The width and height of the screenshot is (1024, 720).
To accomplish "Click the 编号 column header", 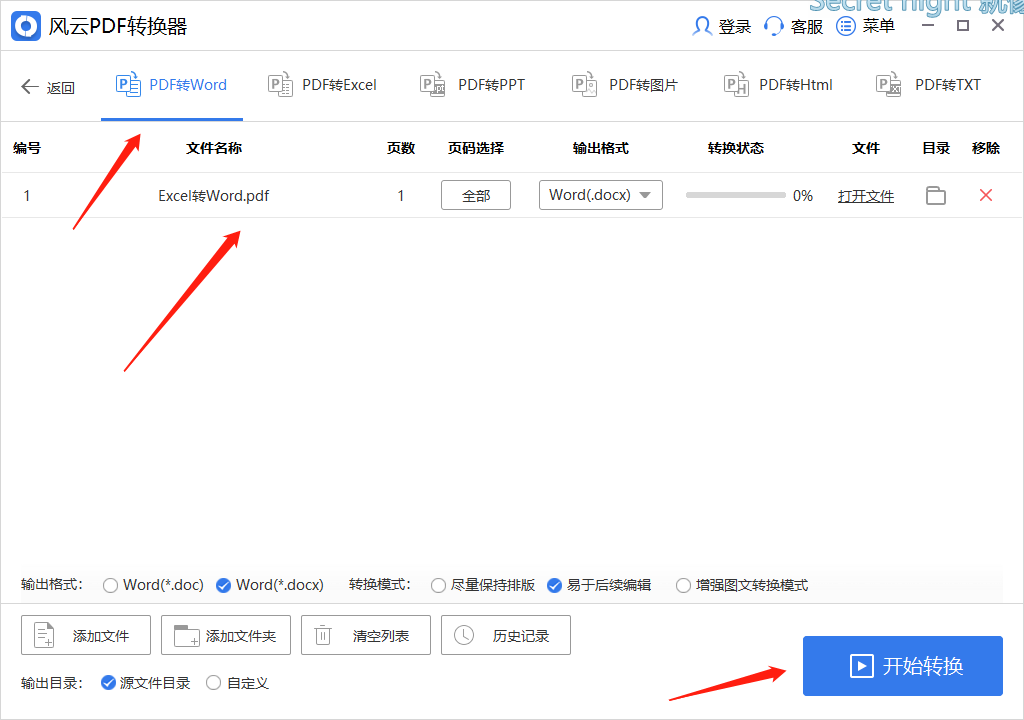I will tap(27, 148).
